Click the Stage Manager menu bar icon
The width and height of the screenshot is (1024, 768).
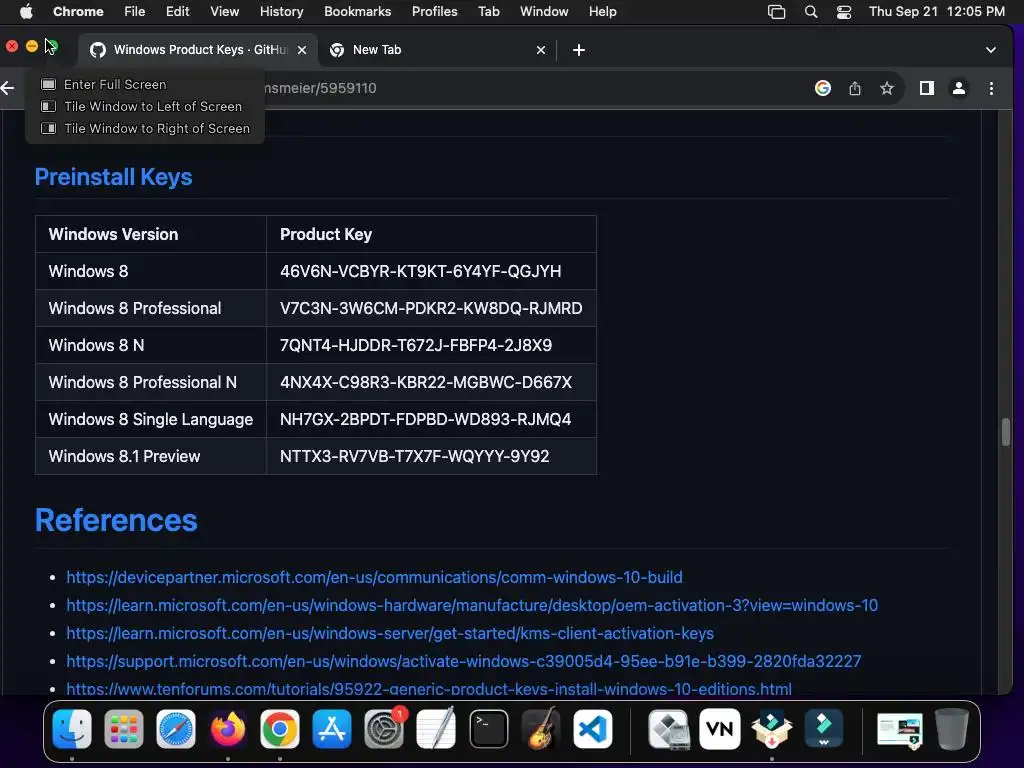click(x=776, y=12)
